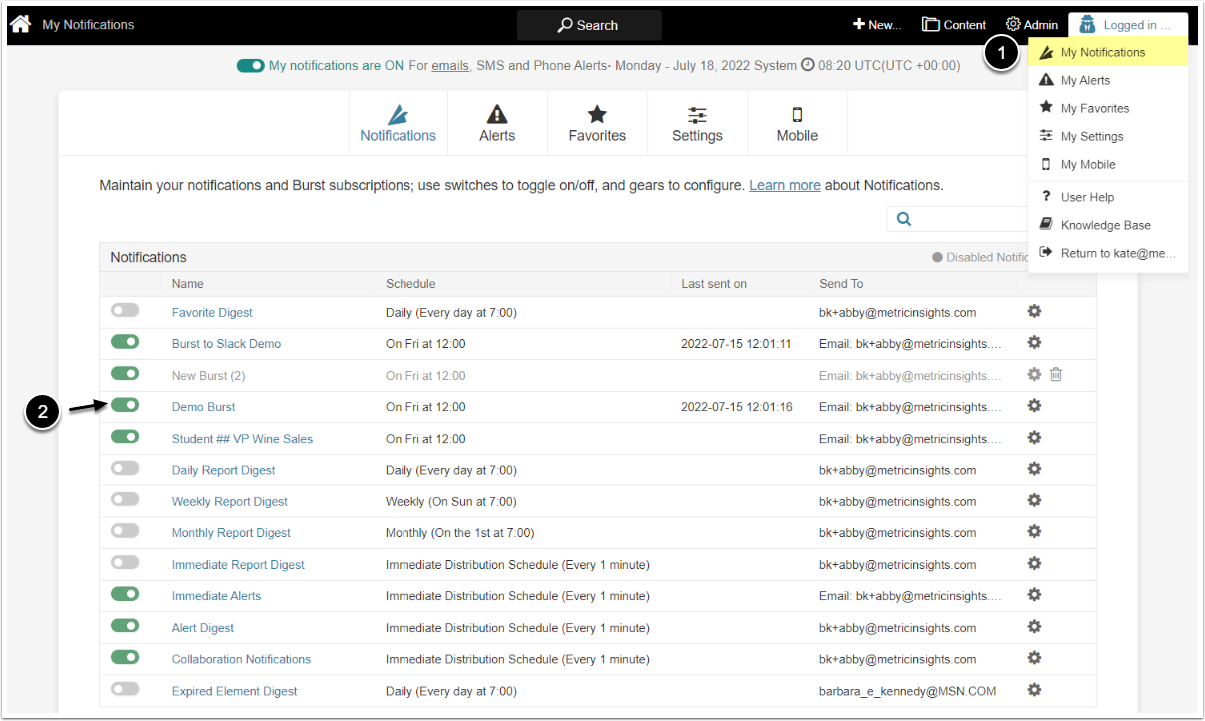Open the Admin menu
This screenshot has height=721, width=1205.
click(1031, 25)
